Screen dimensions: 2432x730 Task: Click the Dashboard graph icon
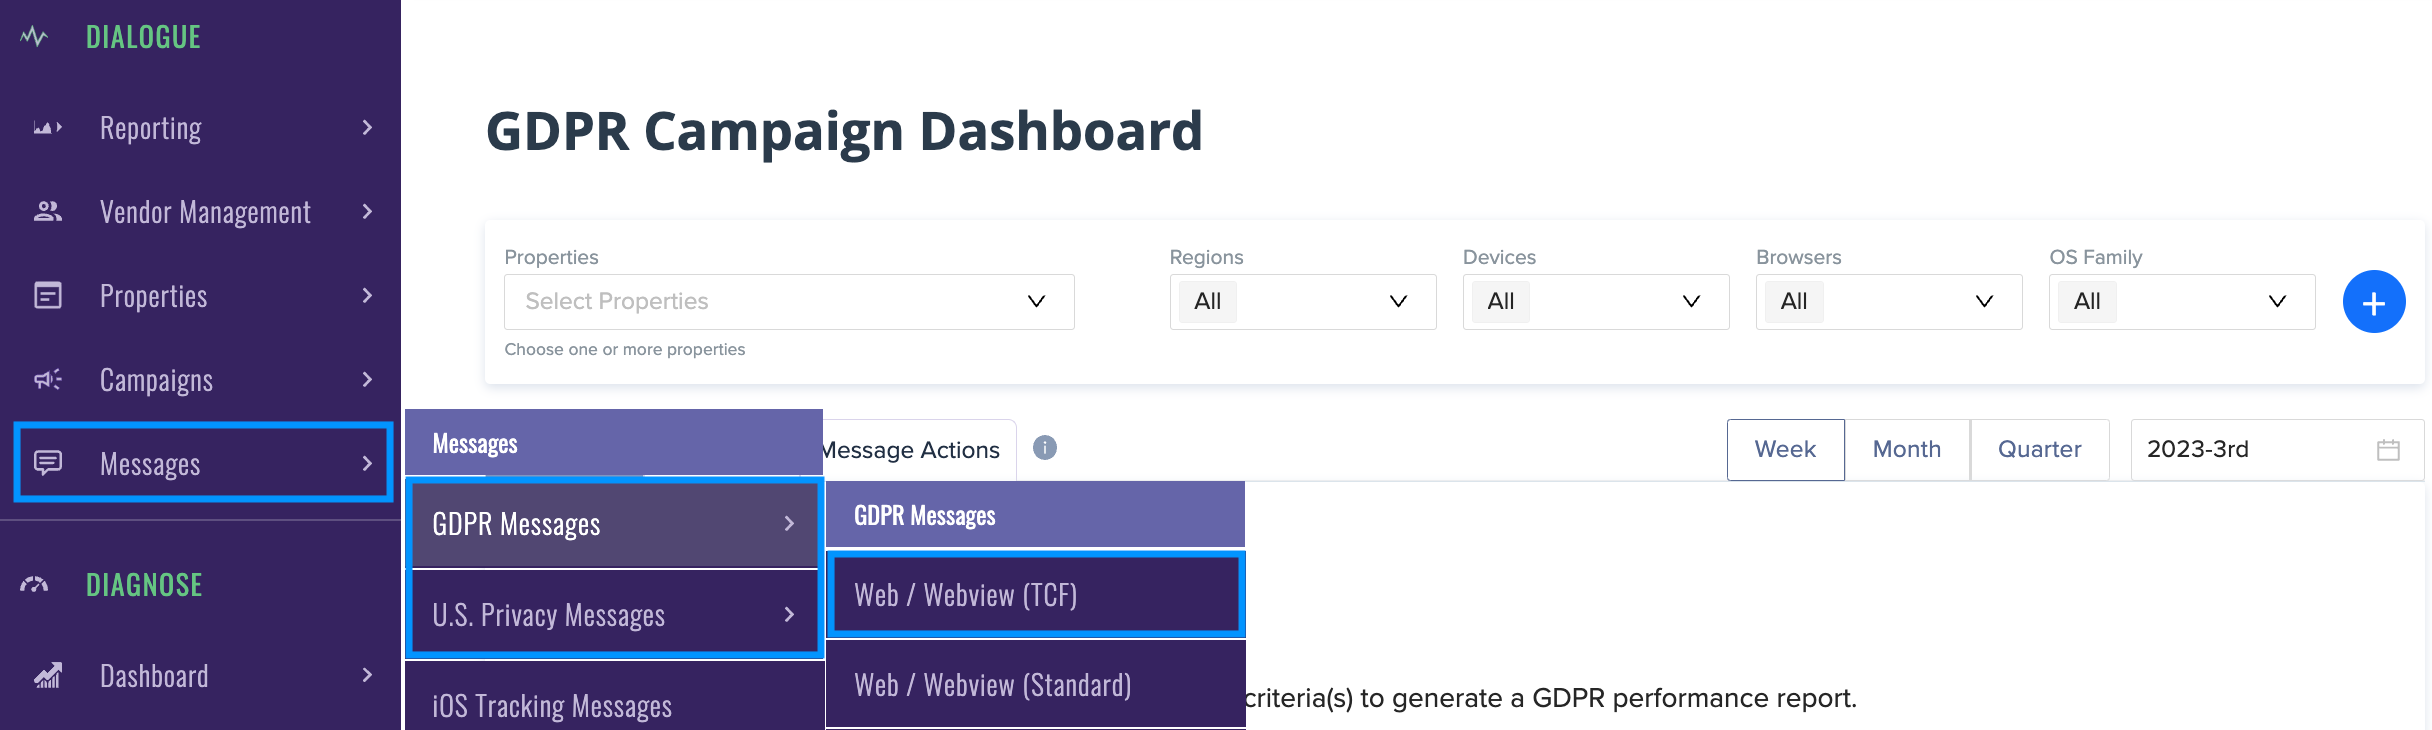tap(47, 676)
